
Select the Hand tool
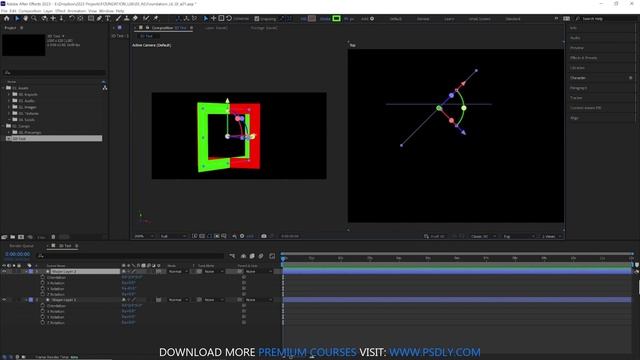pos(25,18)
